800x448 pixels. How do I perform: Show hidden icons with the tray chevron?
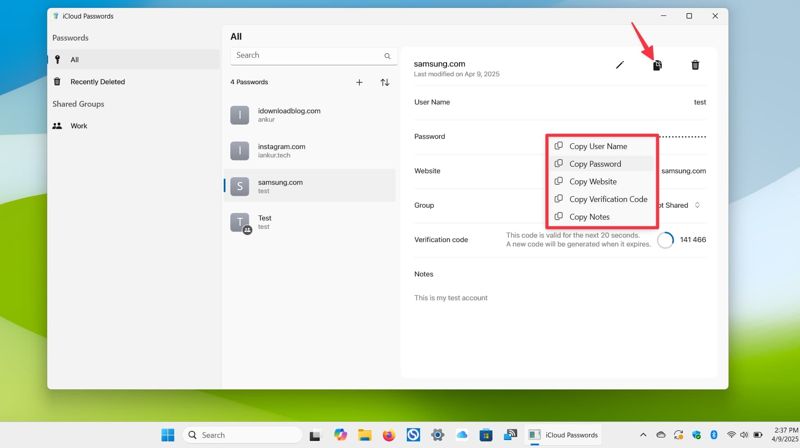tap(643, 435)
